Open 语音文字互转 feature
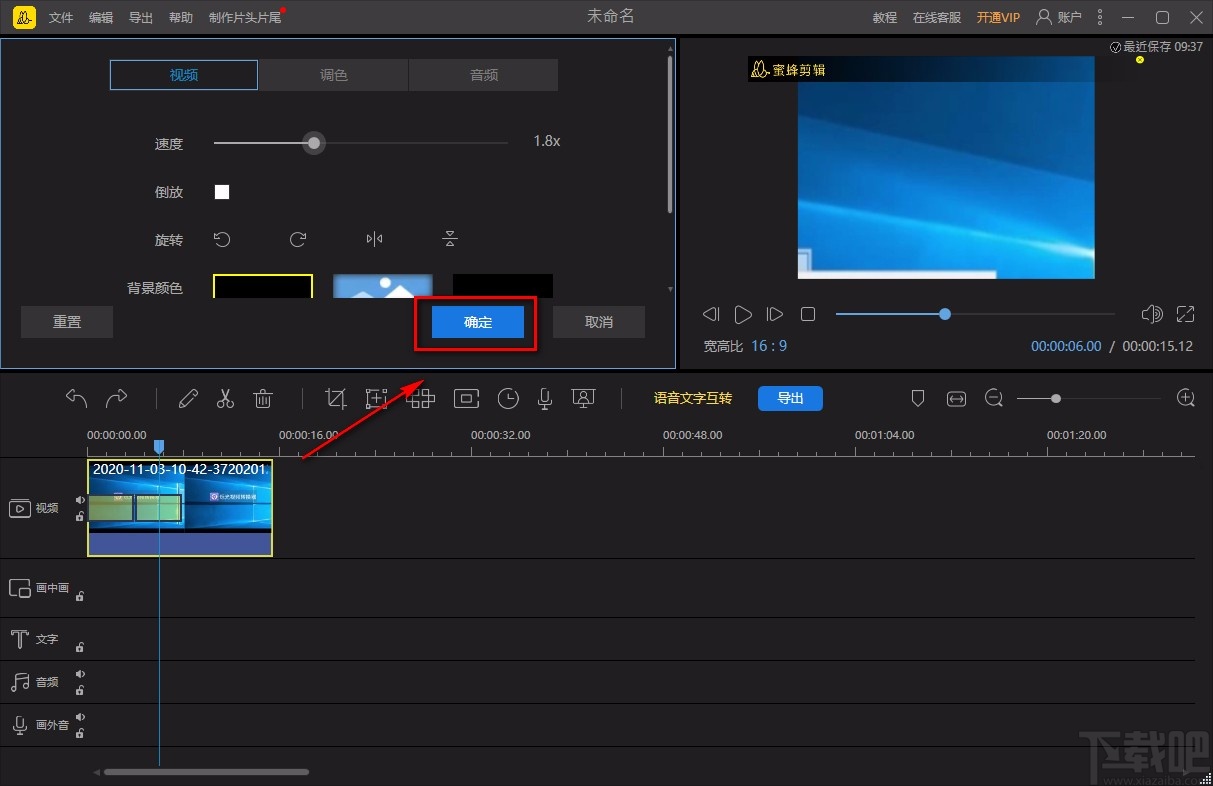The width and height of the screenshot is (1213, 786). (x=693, y=398)
